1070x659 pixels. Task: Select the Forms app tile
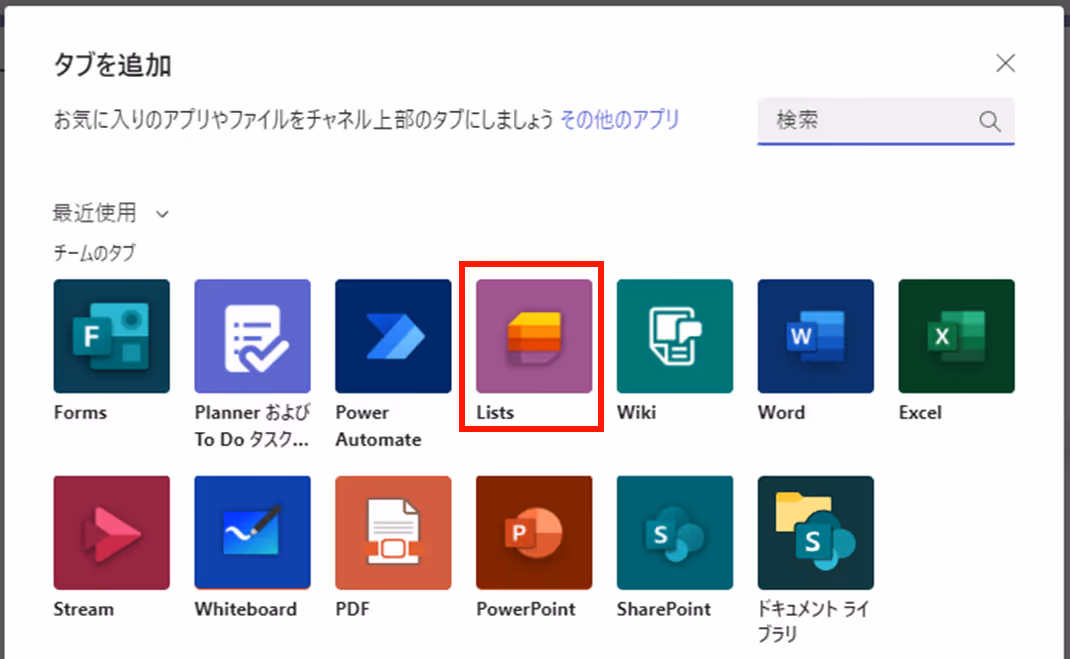111,336
